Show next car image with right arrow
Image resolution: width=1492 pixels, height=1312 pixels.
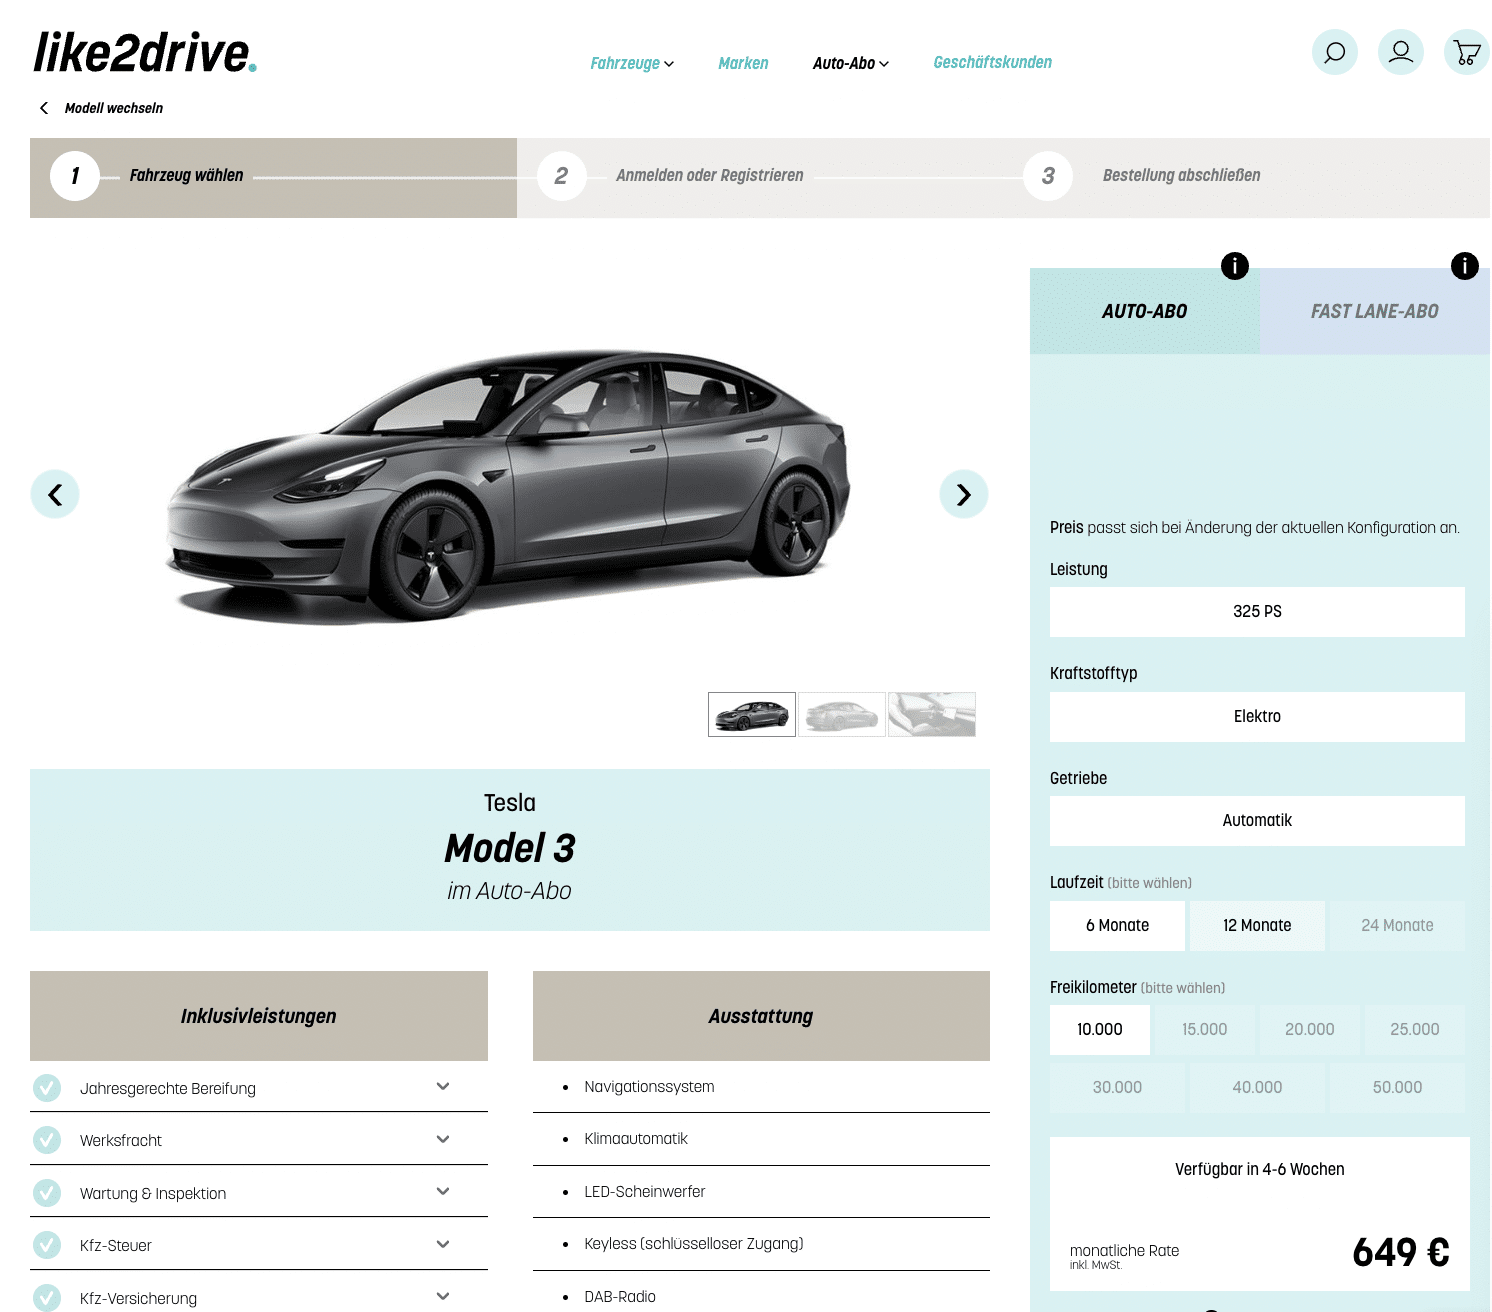tap(964, 494)
